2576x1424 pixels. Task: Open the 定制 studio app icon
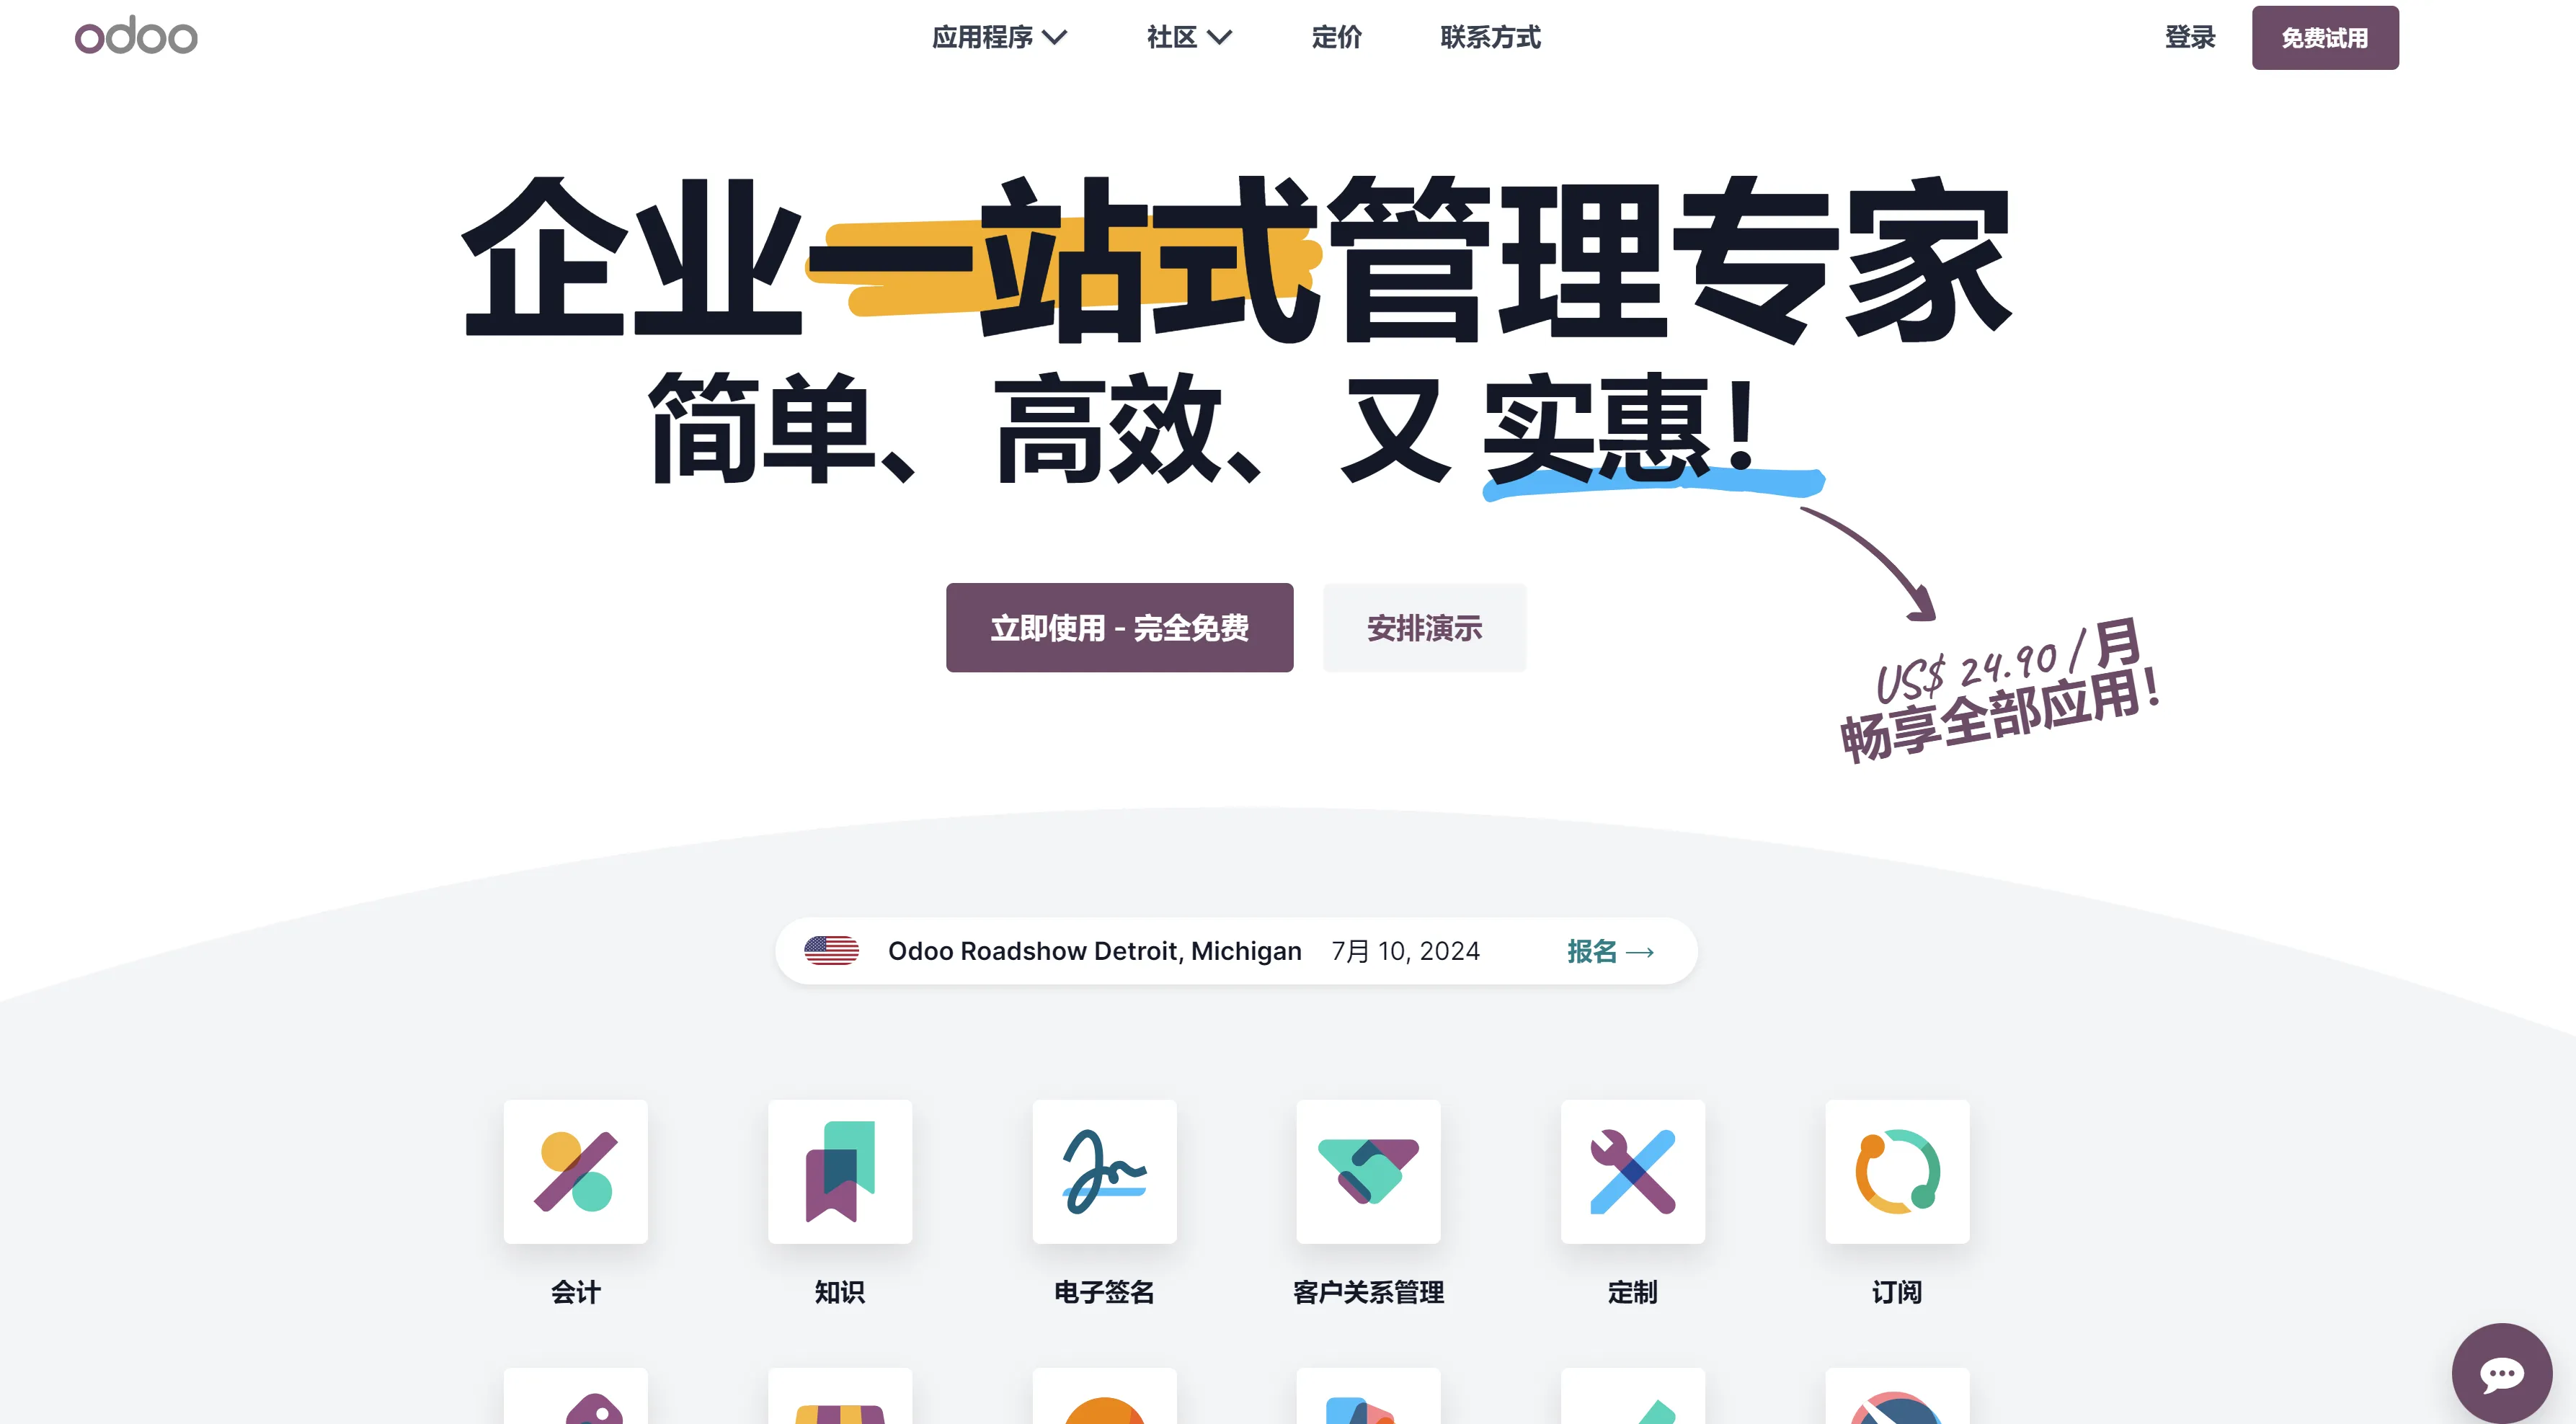(x=1632, y=1171)
